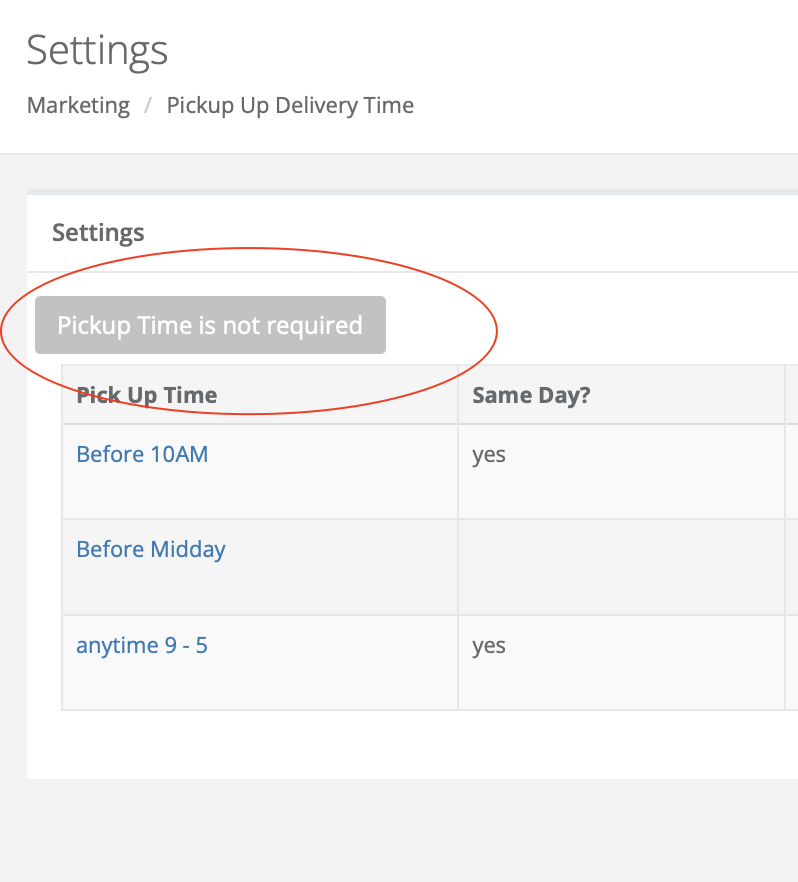This screenshot has height=882, width=798.
Task: Click the 'Same Day?' column header
Action: pos(531,395)
